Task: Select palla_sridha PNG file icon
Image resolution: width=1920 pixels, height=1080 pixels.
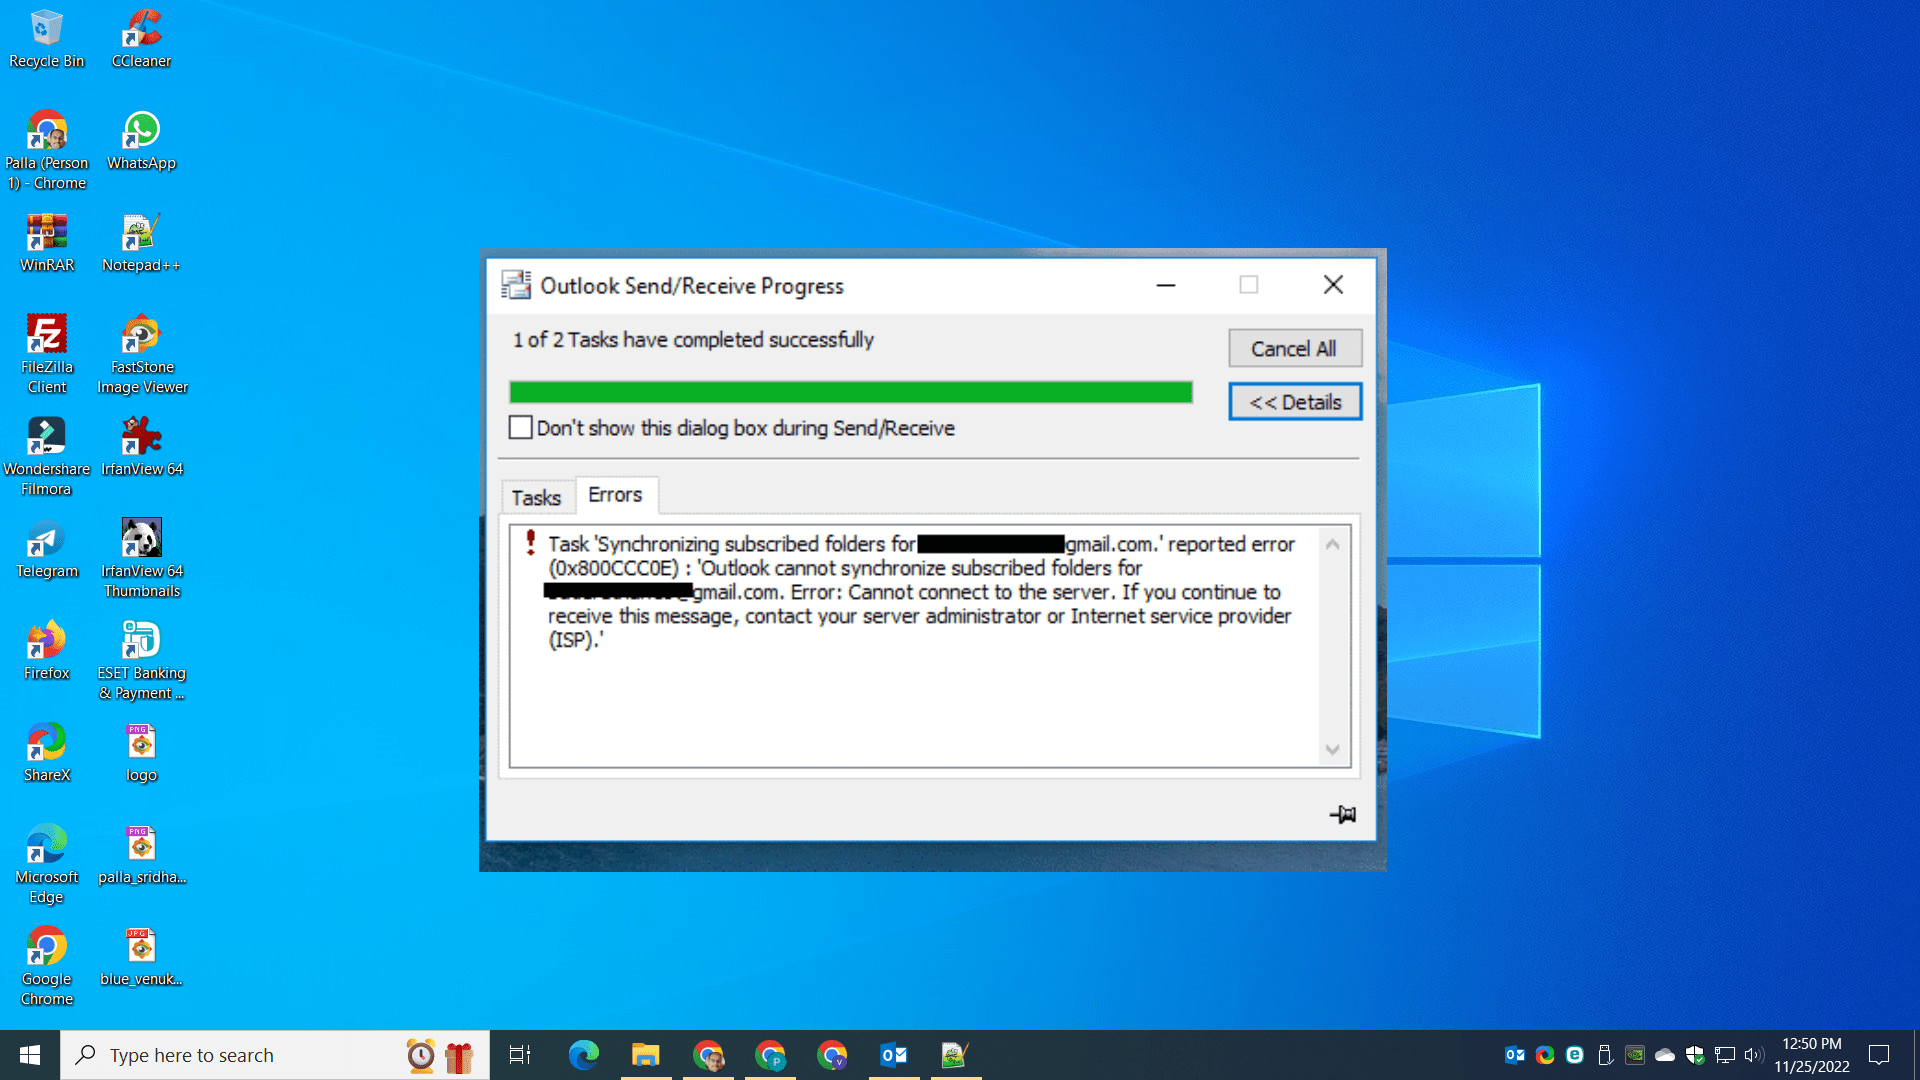Action: (141, 855)
